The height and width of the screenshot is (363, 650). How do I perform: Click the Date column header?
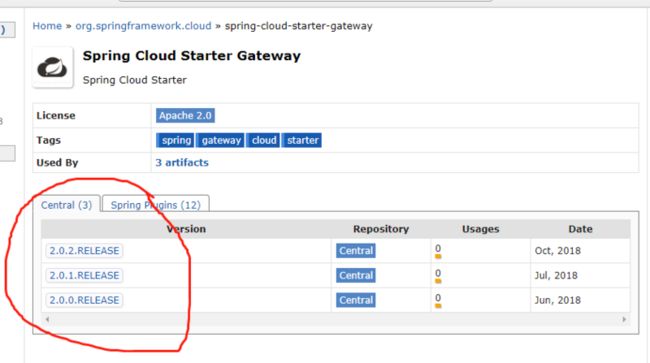(580, 229)
